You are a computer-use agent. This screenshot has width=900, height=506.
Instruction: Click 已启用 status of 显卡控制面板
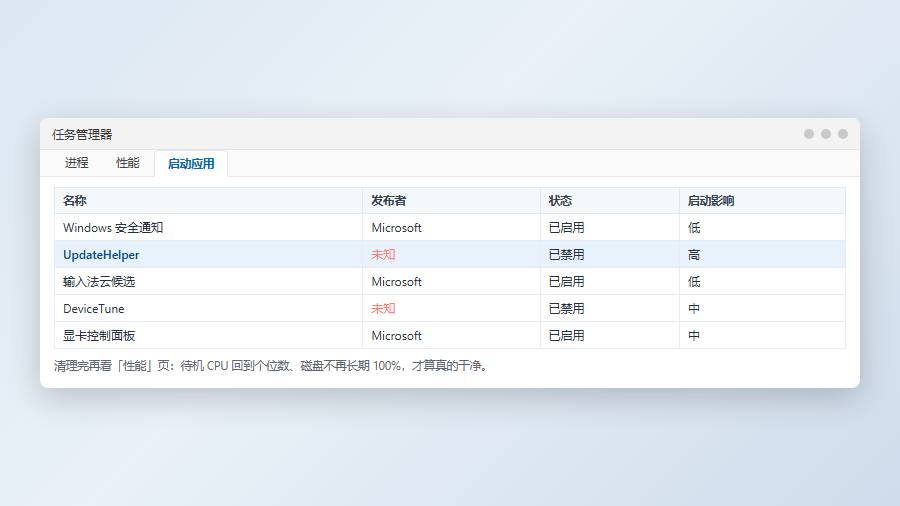[x=567, y=336]
